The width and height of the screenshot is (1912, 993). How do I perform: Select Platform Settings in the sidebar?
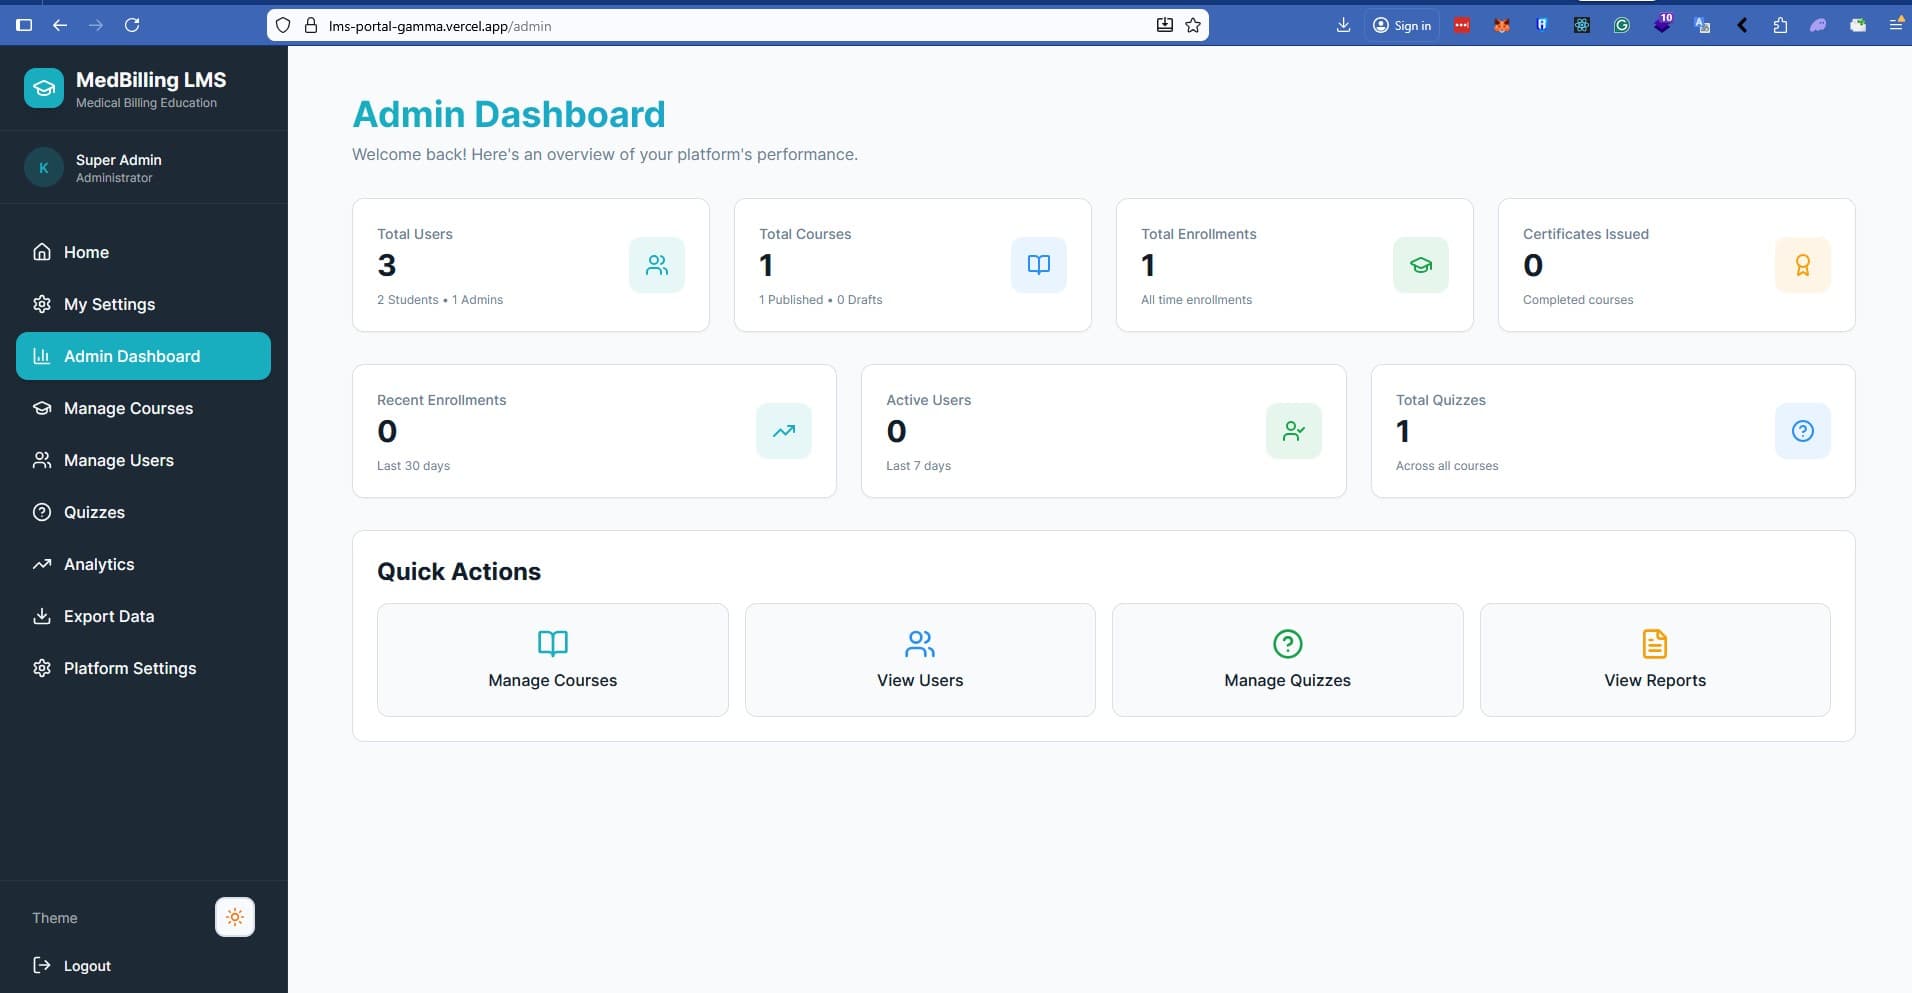click(129, 668)
